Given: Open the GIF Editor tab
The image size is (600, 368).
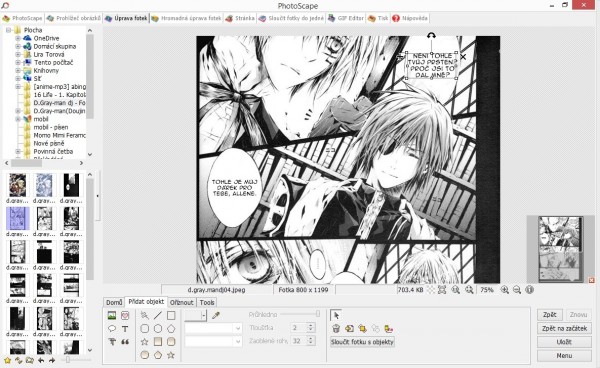Looking at the screenshot, I should point(346,18).
